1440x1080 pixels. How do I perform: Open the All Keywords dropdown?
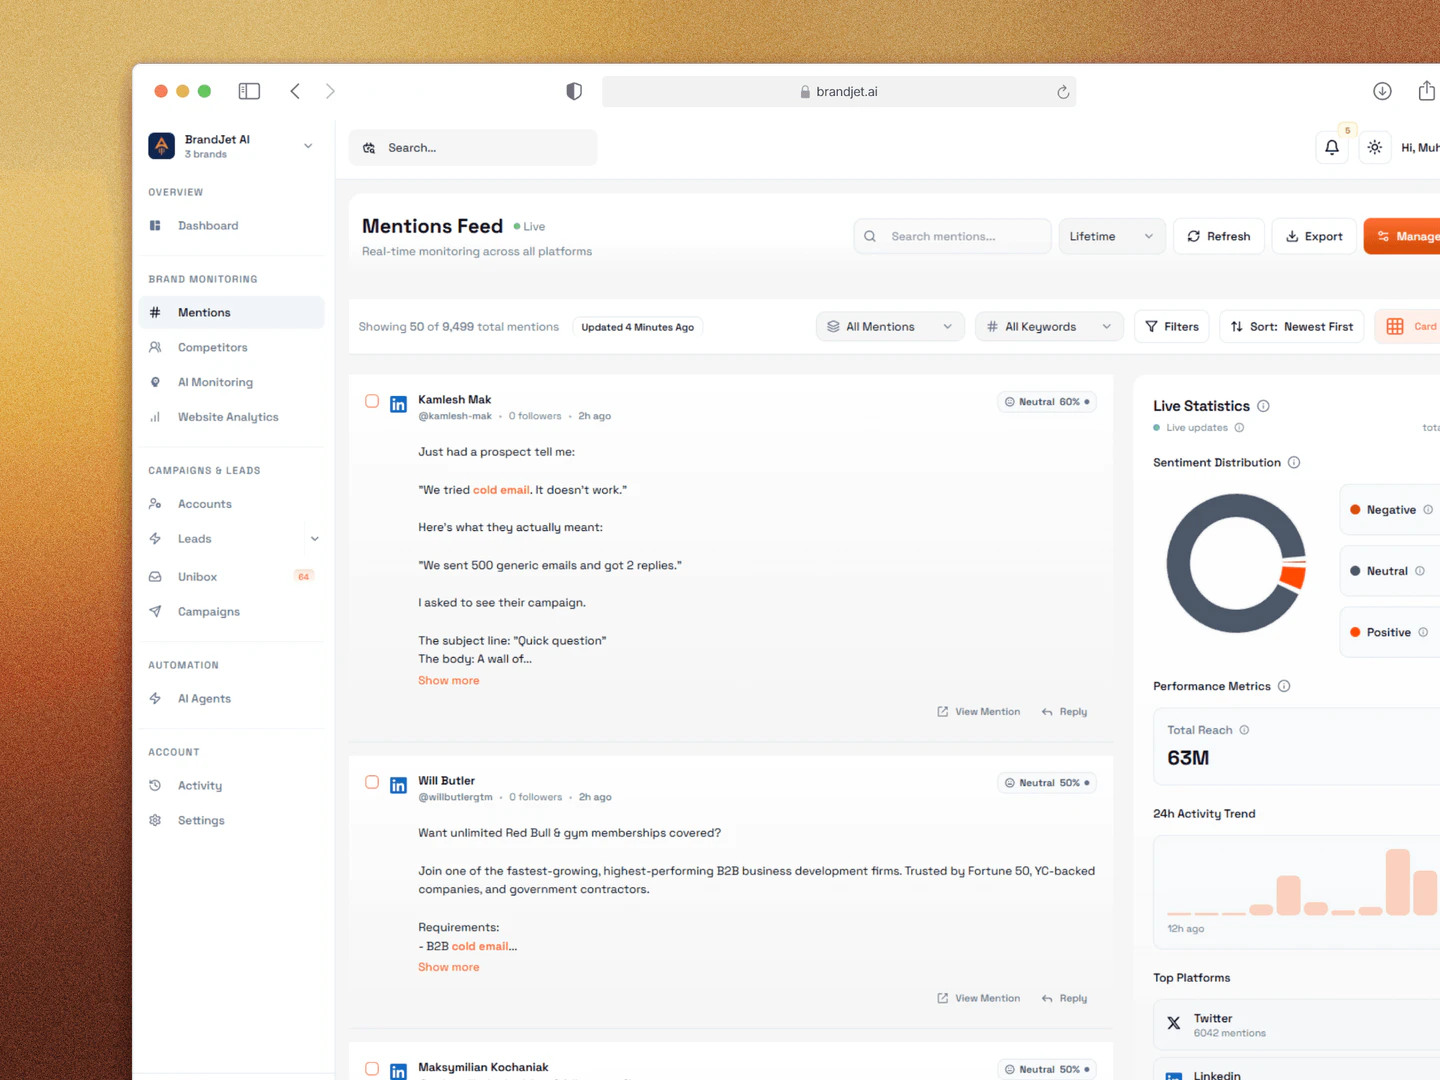[x=1048, y=326]
